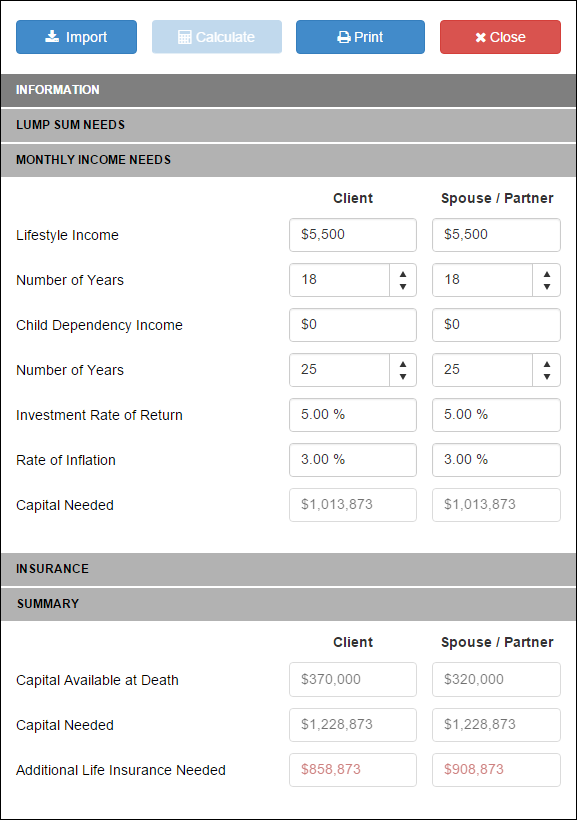This screenshot has width=577, height=820.
Task: Click Client Lifestyle Income field
Action: [x=353, y=235]
